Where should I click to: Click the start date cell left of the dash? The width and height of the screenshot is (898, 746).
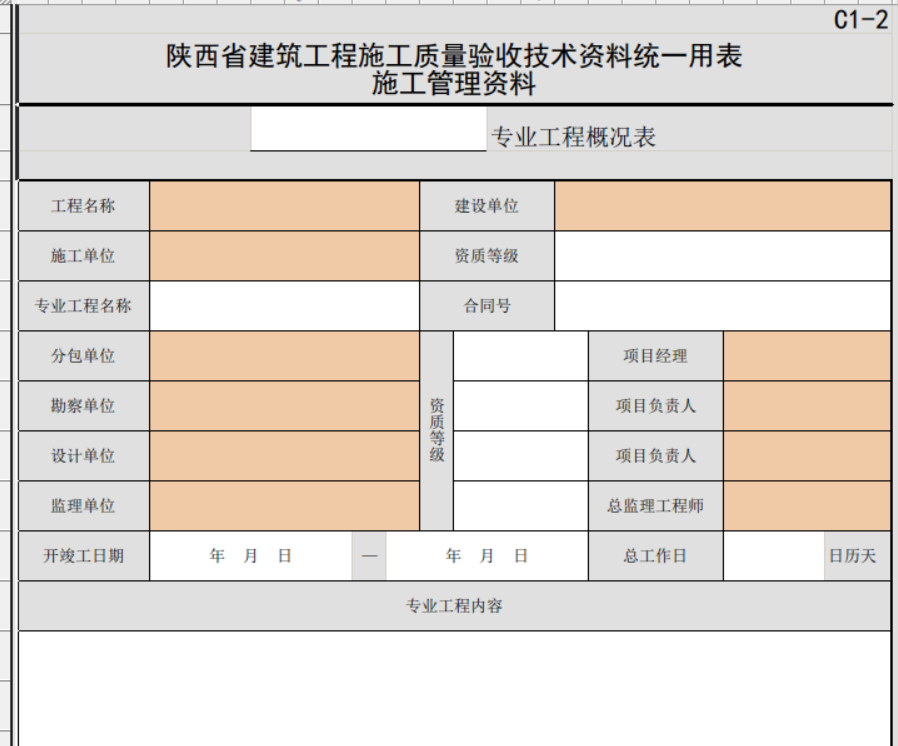[251, 556]
